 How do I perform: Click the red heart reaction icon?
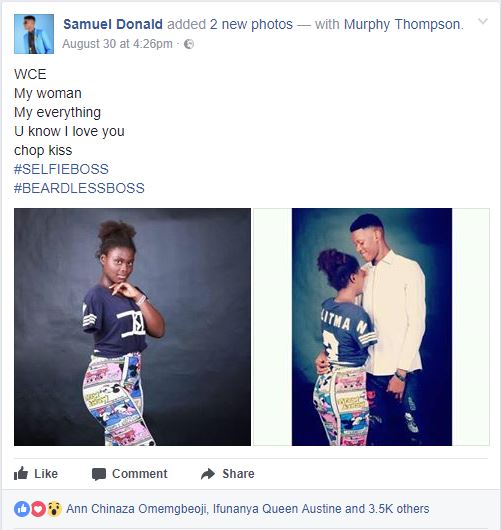click(x=38, y=509)
